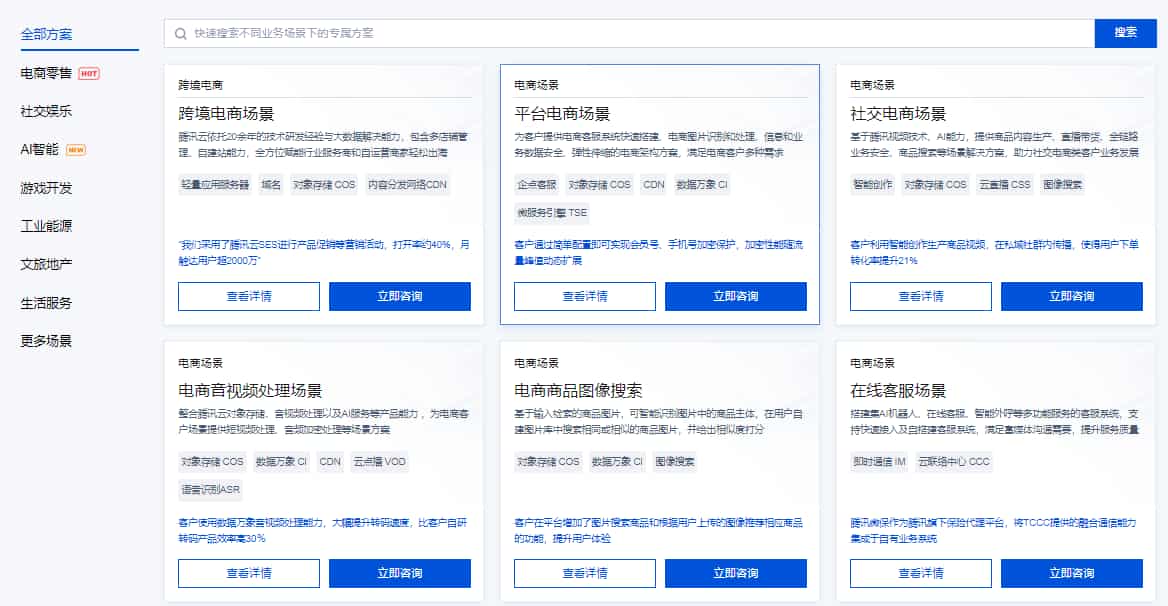
Task: Click the 轻量应用服务器 tag
Action: (x=214, y=185)
